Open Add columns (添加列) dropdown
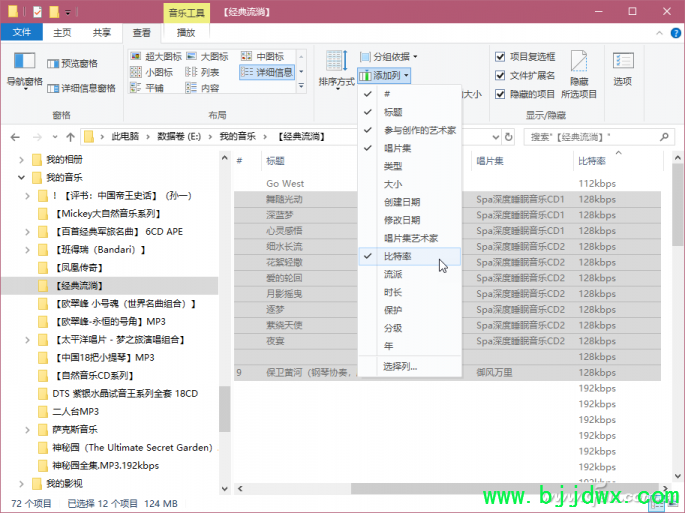Image resolution: width=685 pixels, height=513 pixels. [384, 75]
